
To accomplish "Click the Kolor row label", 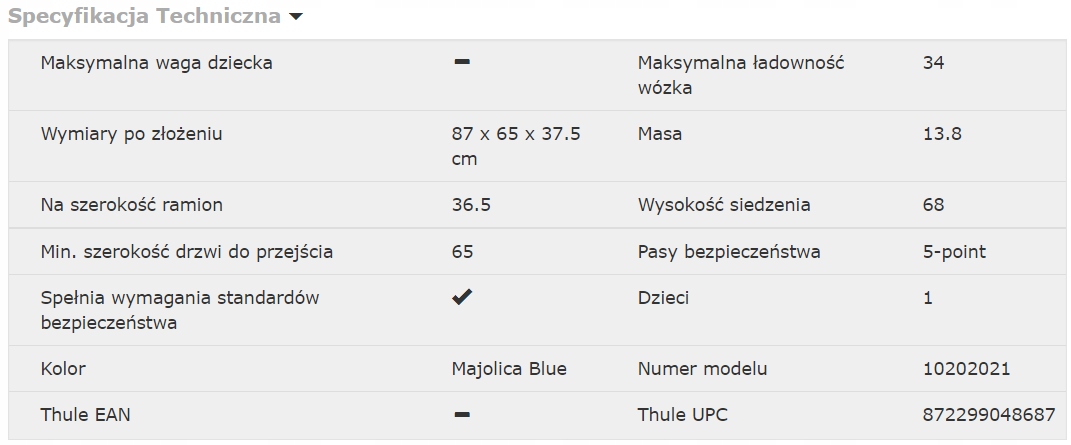I will pyautogui.click(x=63, y=369).
